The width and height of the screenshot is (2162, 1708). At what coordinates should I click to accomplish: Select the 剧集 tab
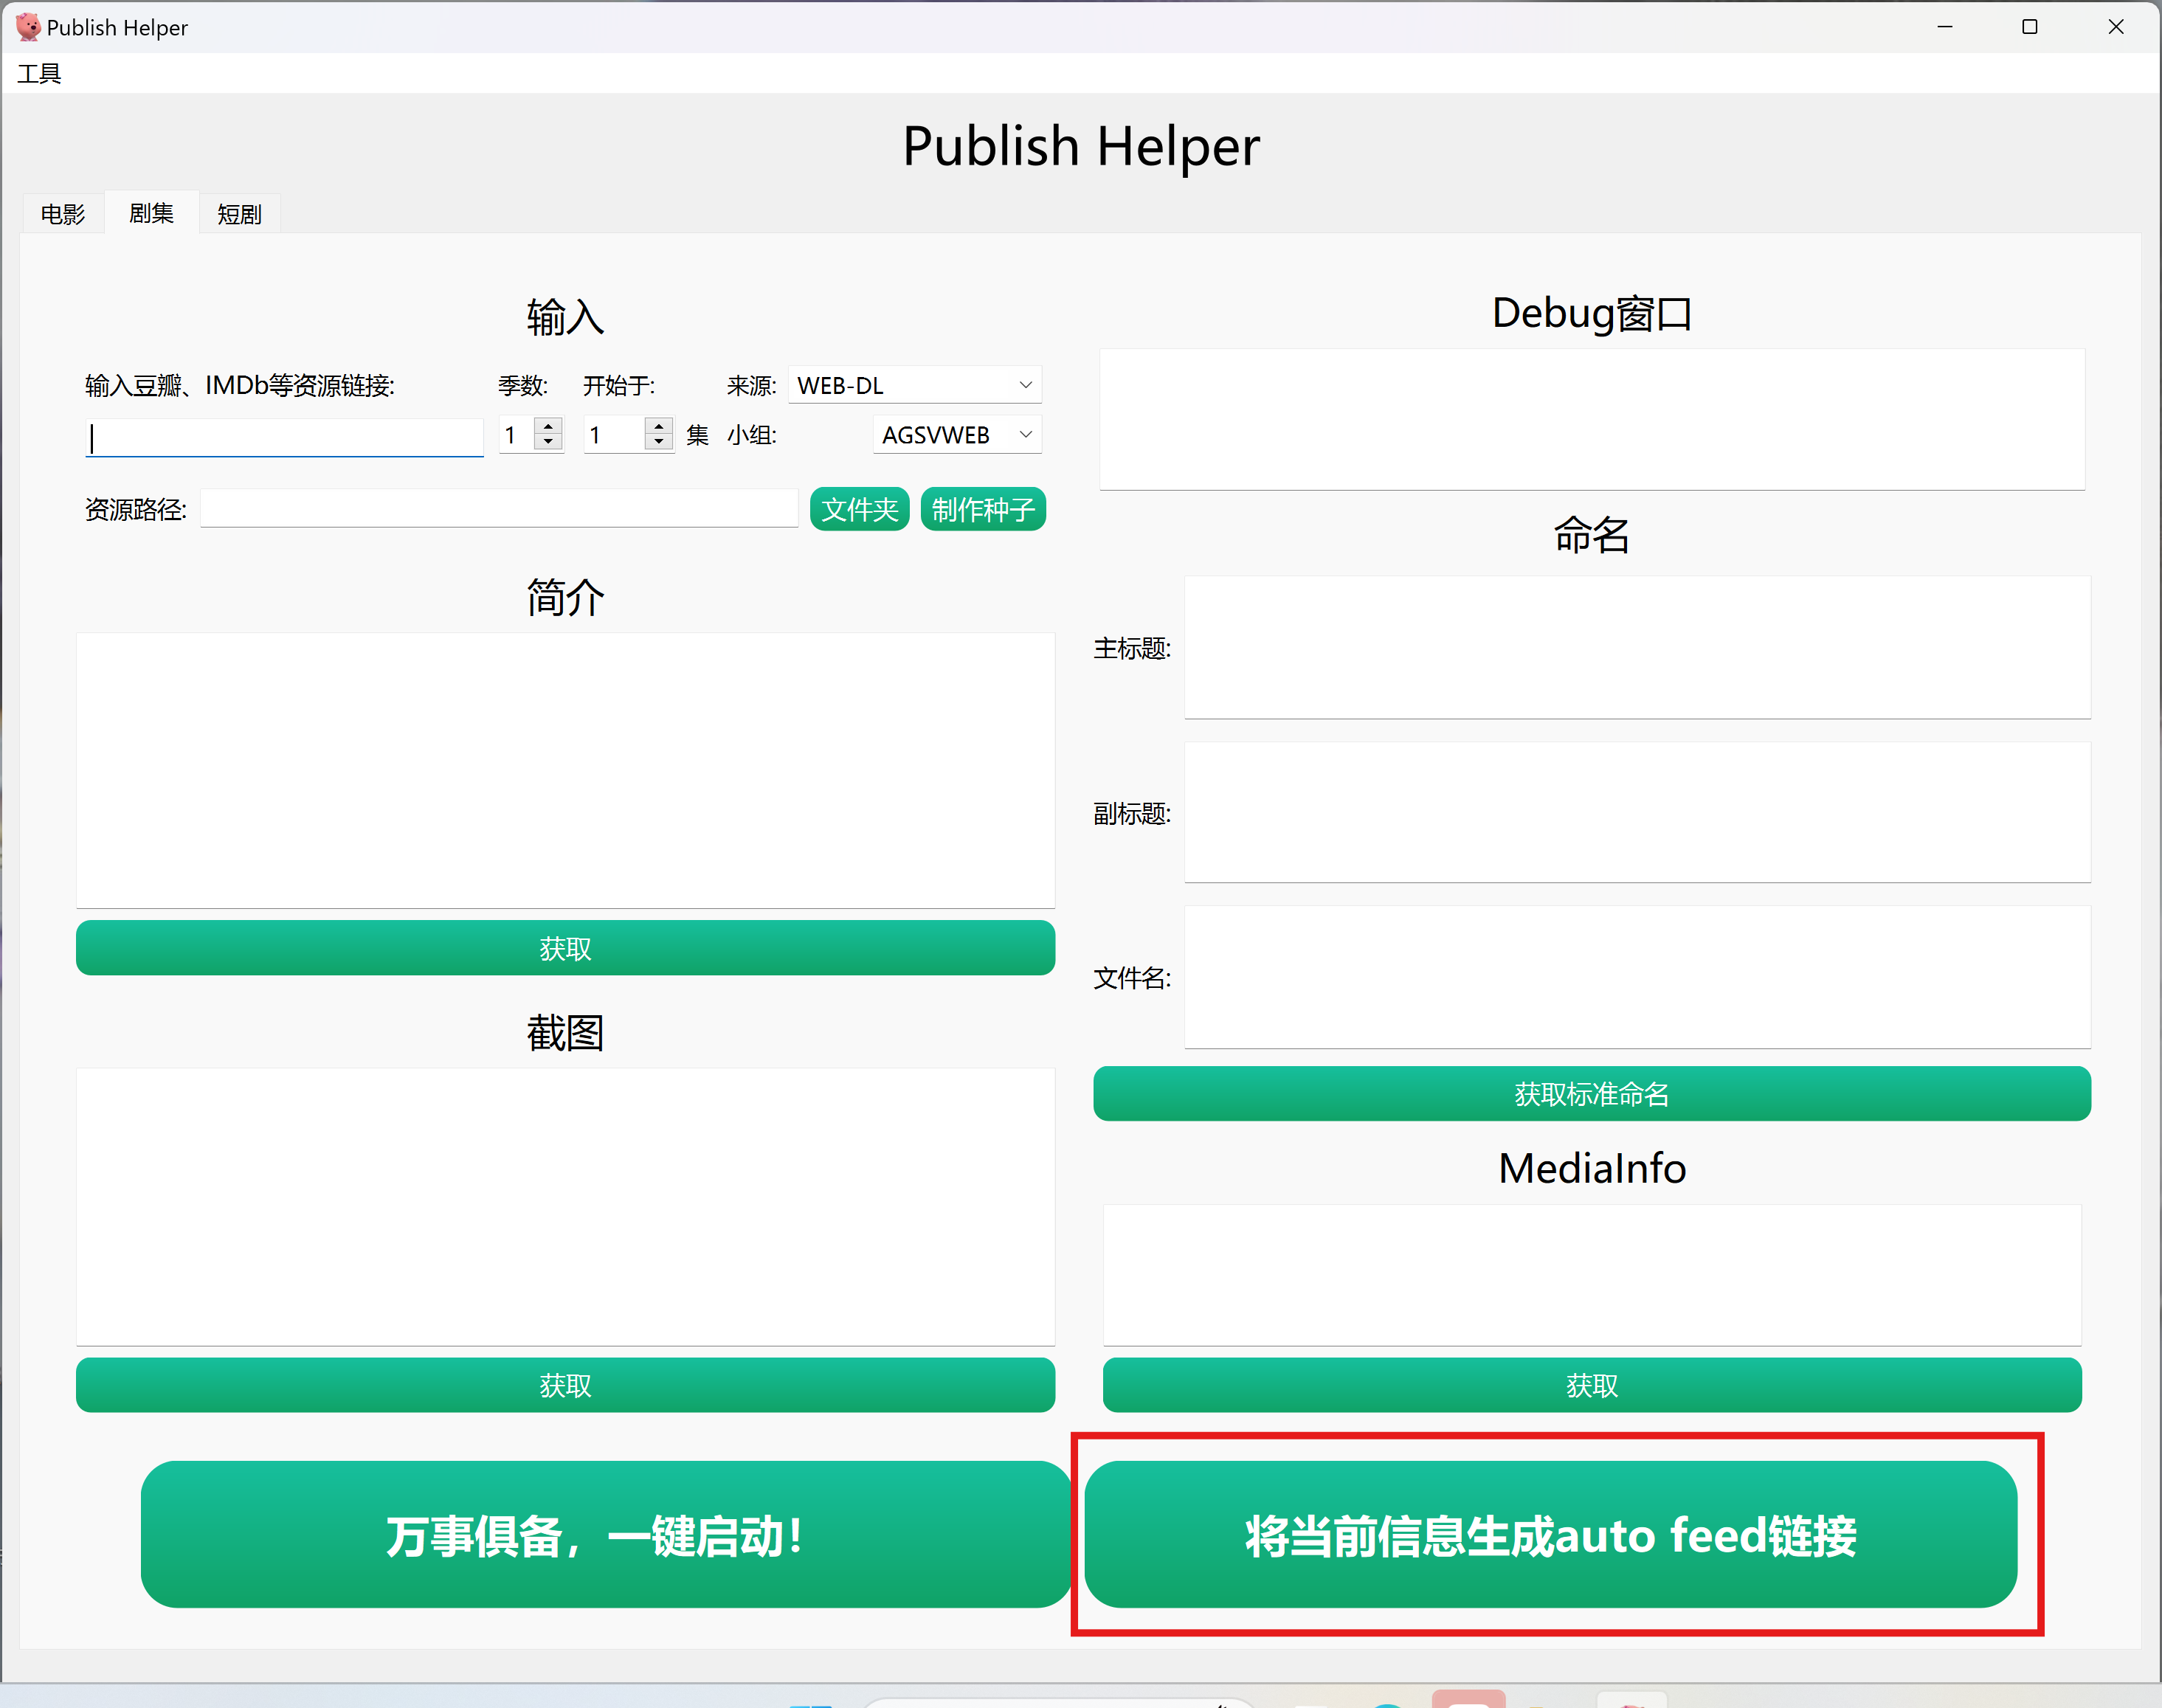(x=151, y=214)
